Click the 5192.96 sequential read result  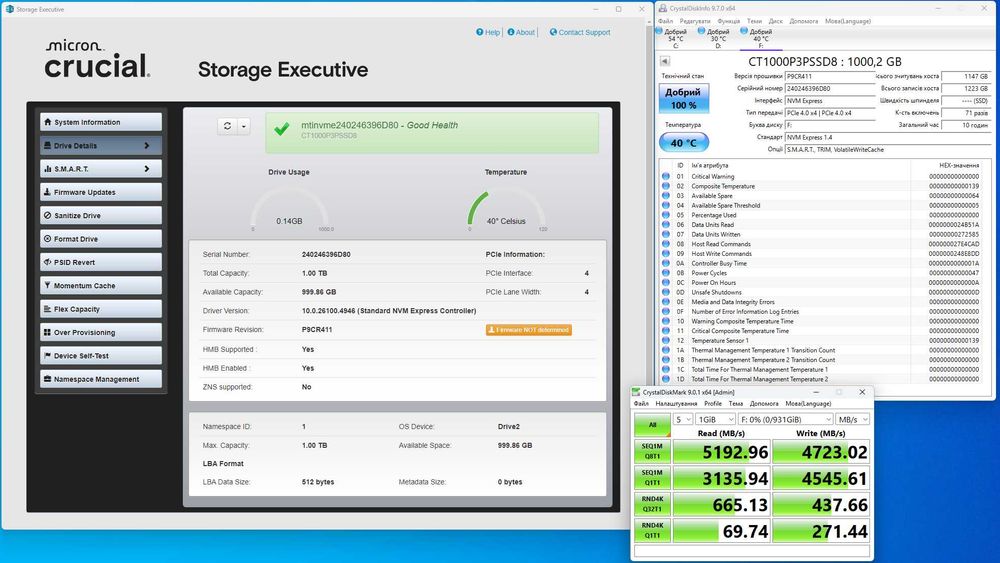pos(721,452)
